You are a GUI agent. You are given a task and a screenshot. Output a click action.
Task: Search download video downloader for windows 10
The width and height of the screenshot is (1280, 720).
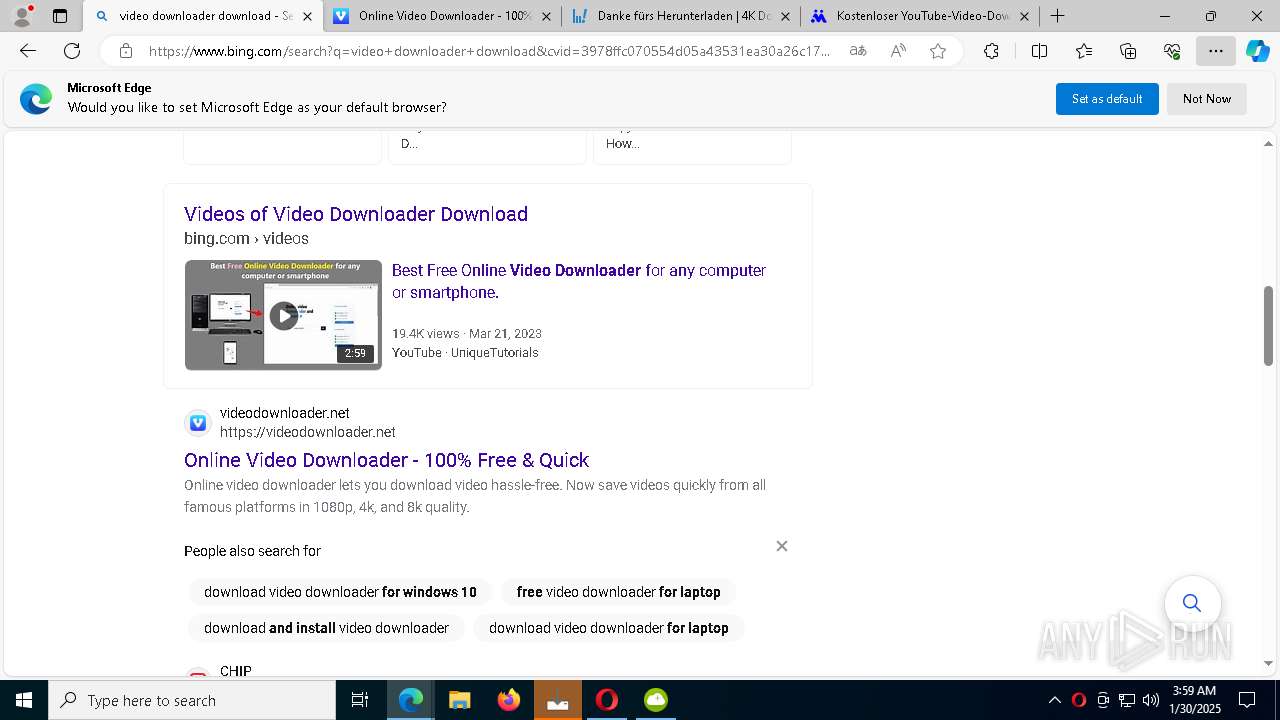coord(340,592)
